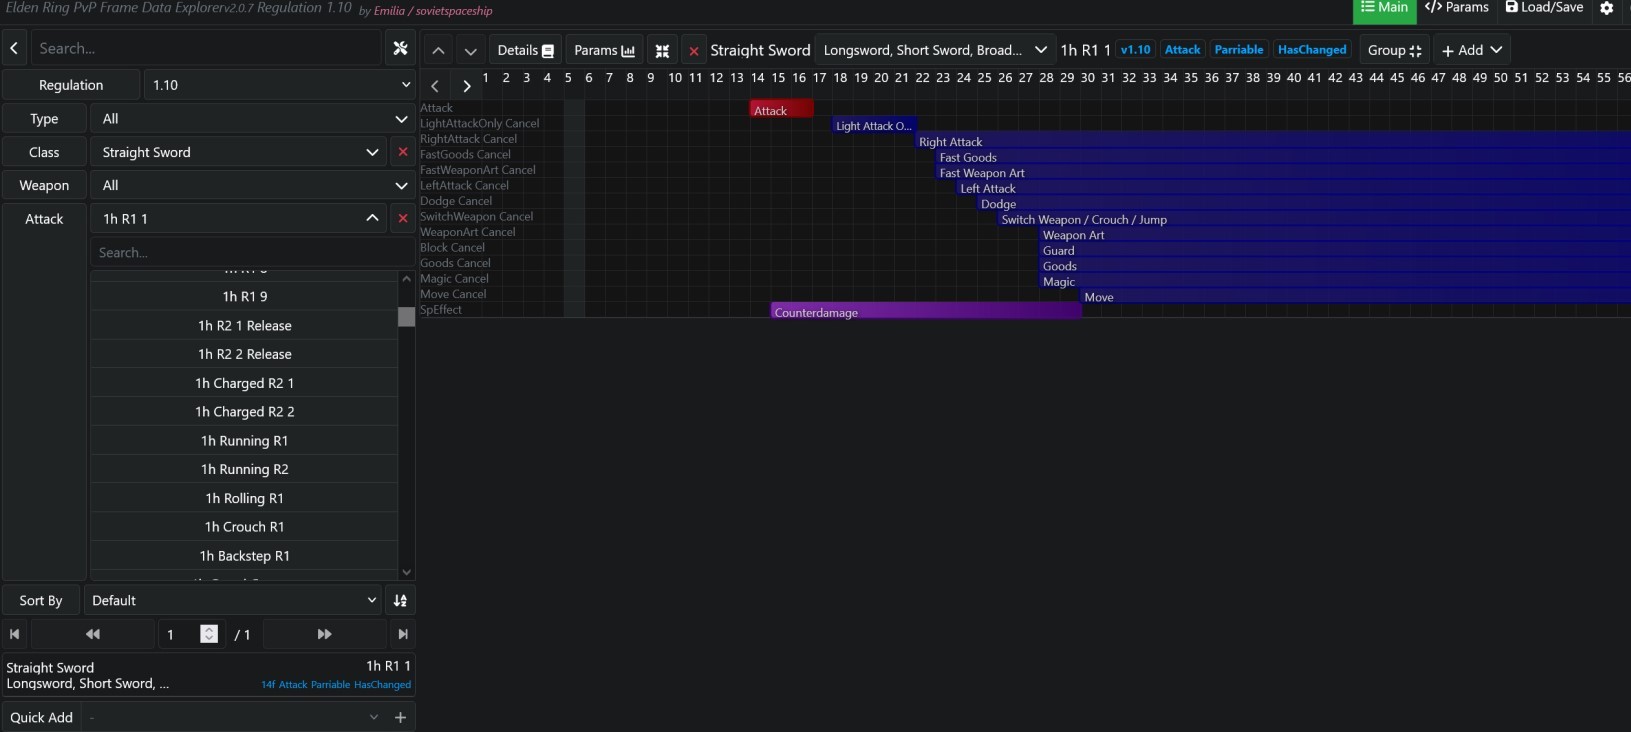Image resolution: width=1631 pixels, height=732 pixels.
Task: Toggle the Details panel button
Action: (x=525, y=50)
